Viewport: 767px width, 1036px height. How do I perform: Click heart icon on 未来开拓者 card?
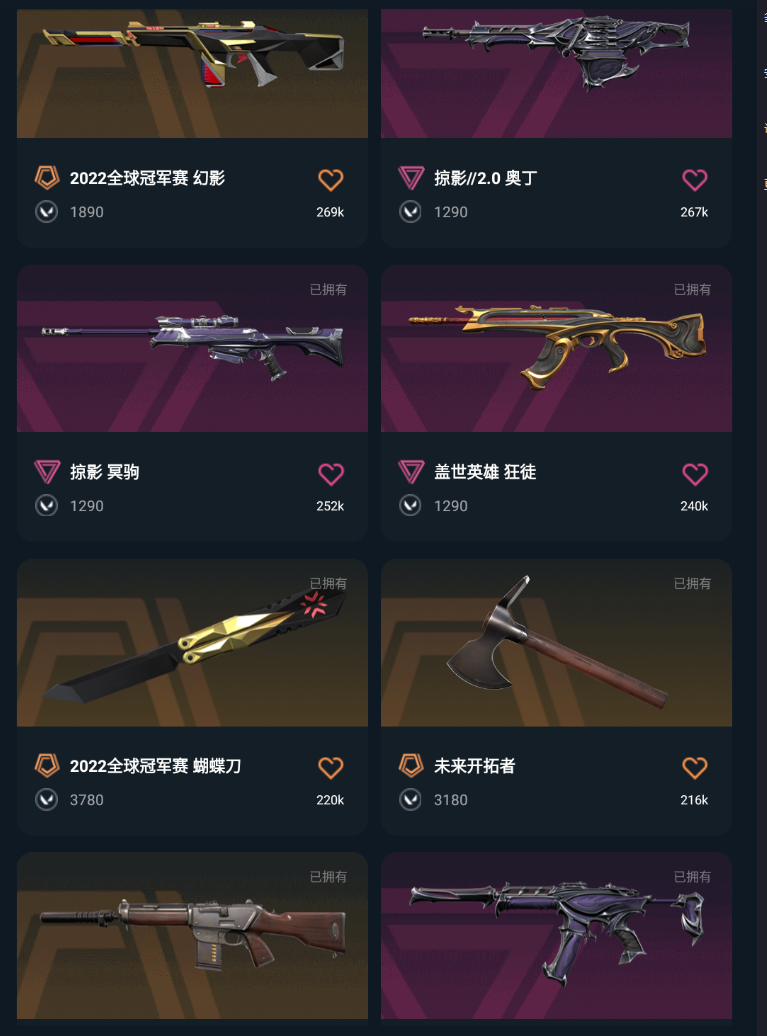[694, 768]
